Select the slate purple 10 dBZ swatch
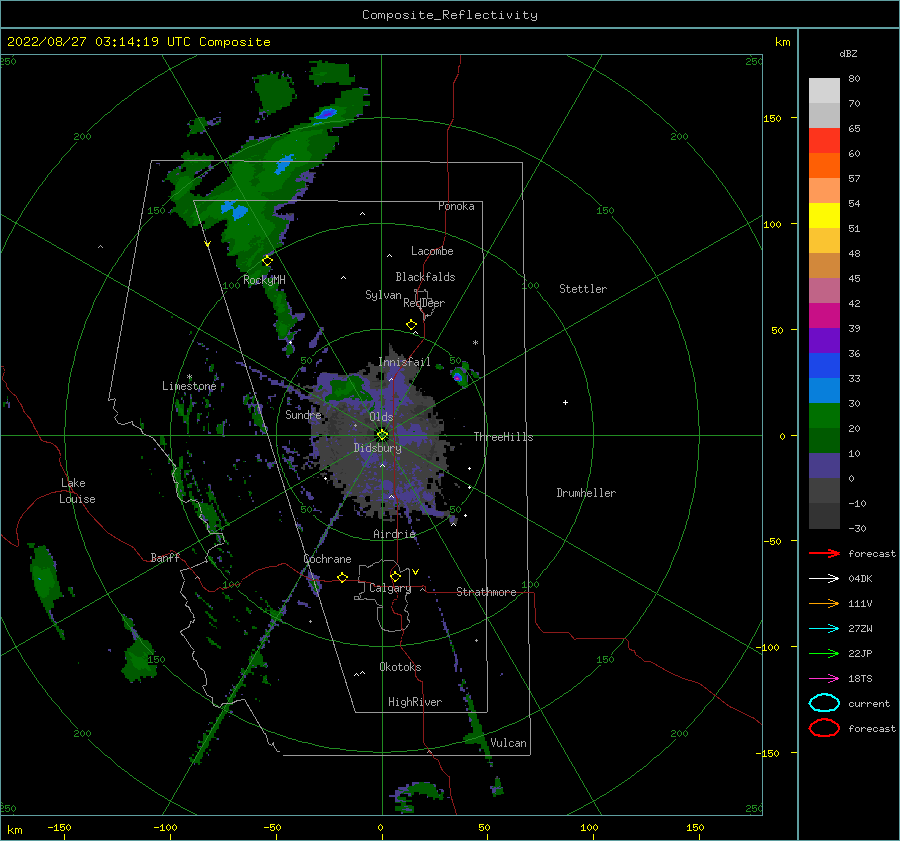Screen dimensions: 900x841 [x=824, y=466]
